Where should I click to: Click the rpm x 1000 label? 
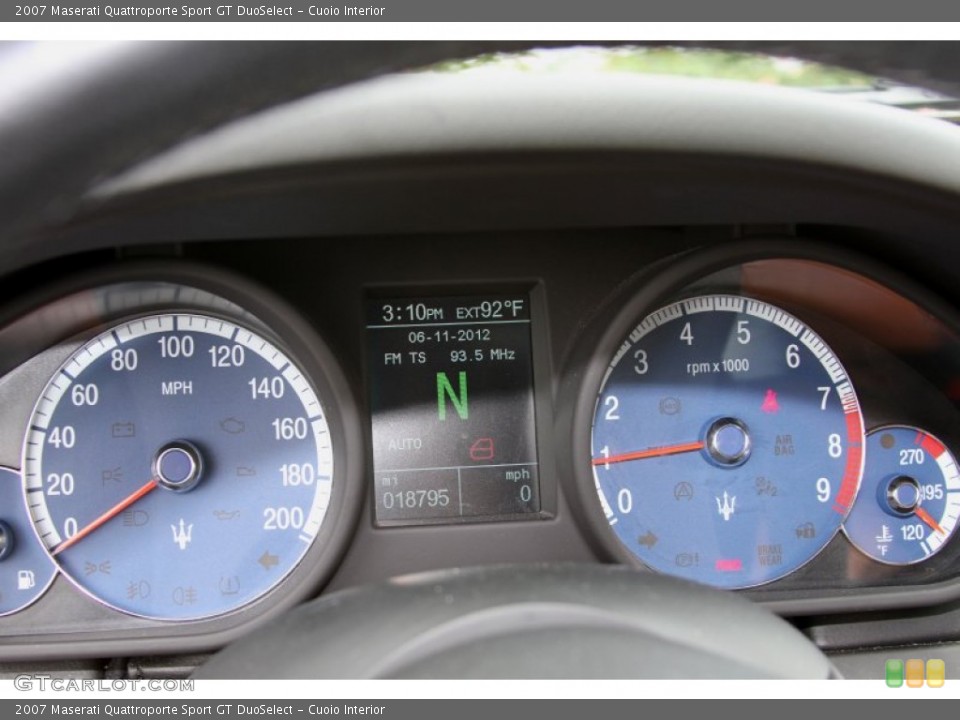pos(718,367)
